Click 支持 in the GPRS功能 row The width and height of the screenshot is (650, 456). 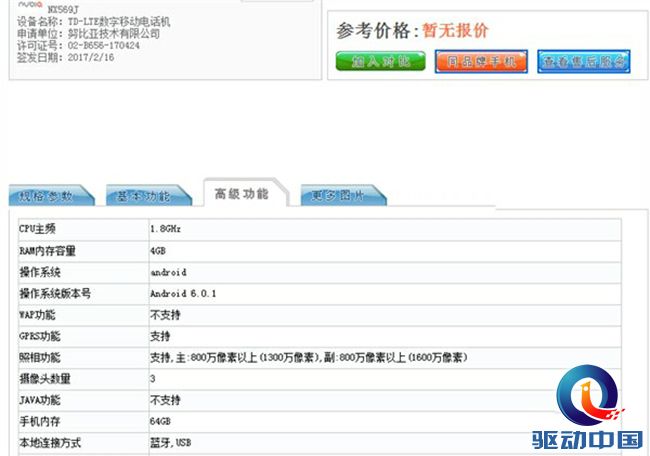point(160,336)
